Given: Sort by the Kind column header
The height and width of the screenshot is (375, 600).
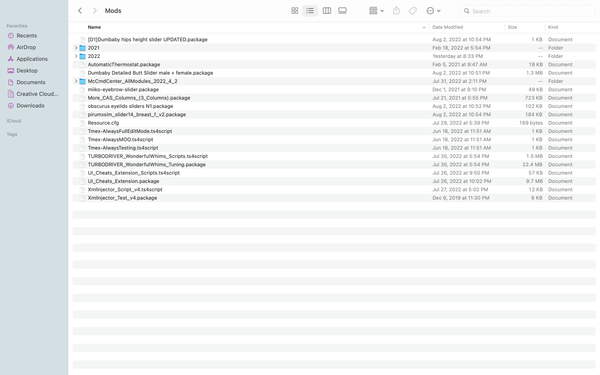Looking at the screenshot, I should point(553,27).
